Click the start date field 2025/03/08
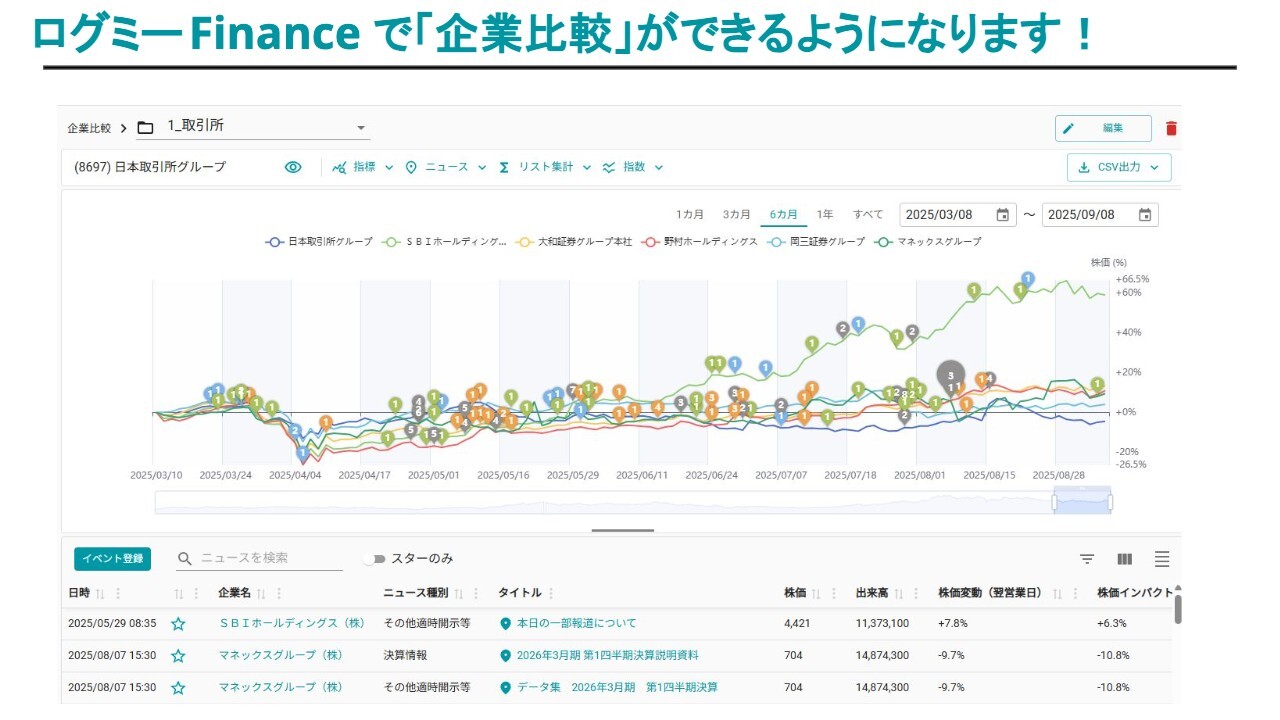1280x720 pixels. point(957,215)
